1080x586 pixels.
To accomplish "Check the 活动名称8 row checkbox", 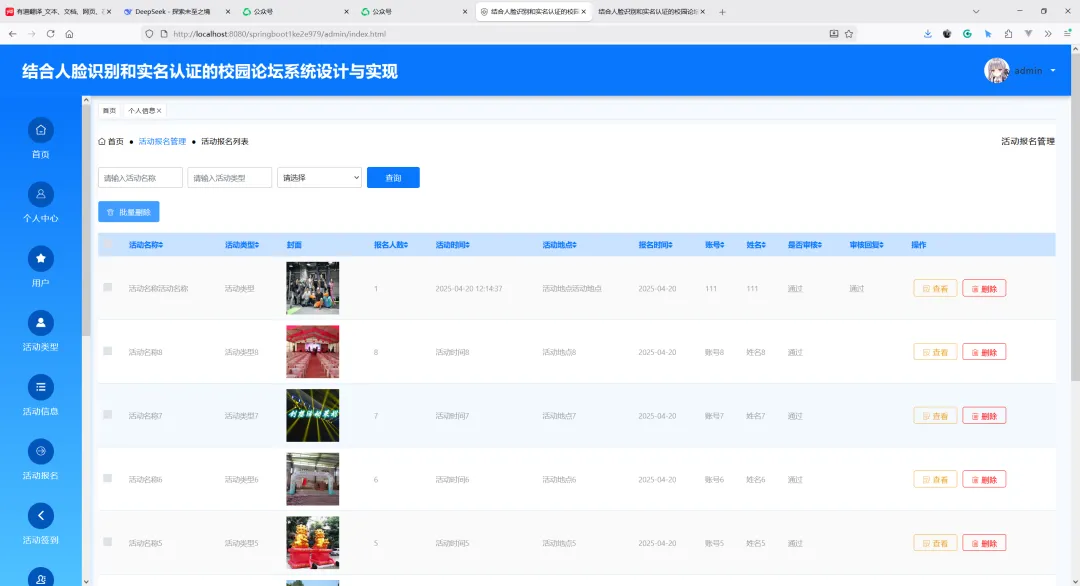I will [x=107, y=351].
